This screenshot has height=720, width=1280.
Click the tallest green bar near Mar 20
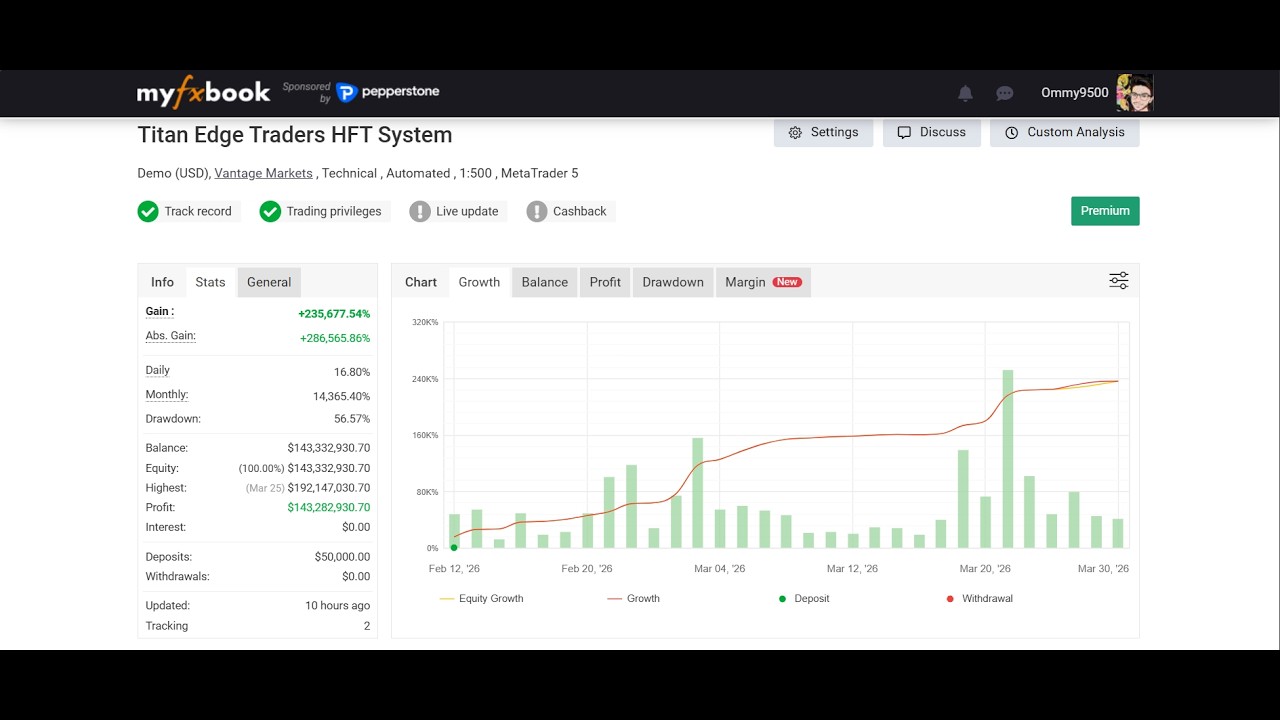(1008, 459)
